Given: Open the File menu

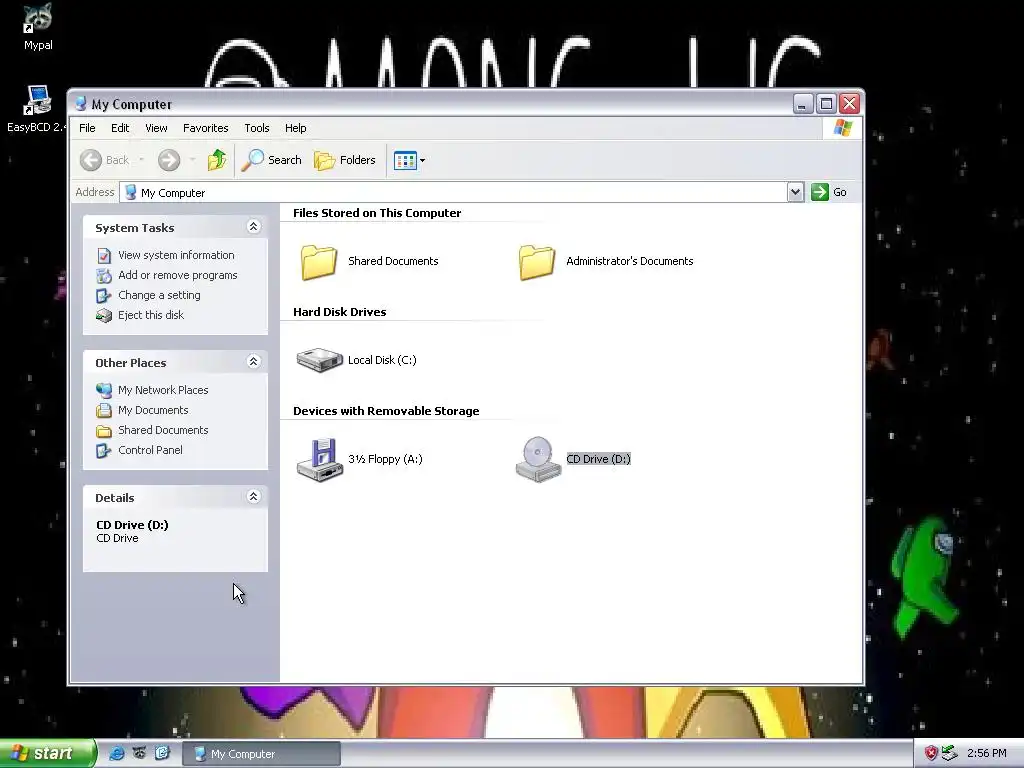Looking at the screenshot, I should tap(87, 128).
